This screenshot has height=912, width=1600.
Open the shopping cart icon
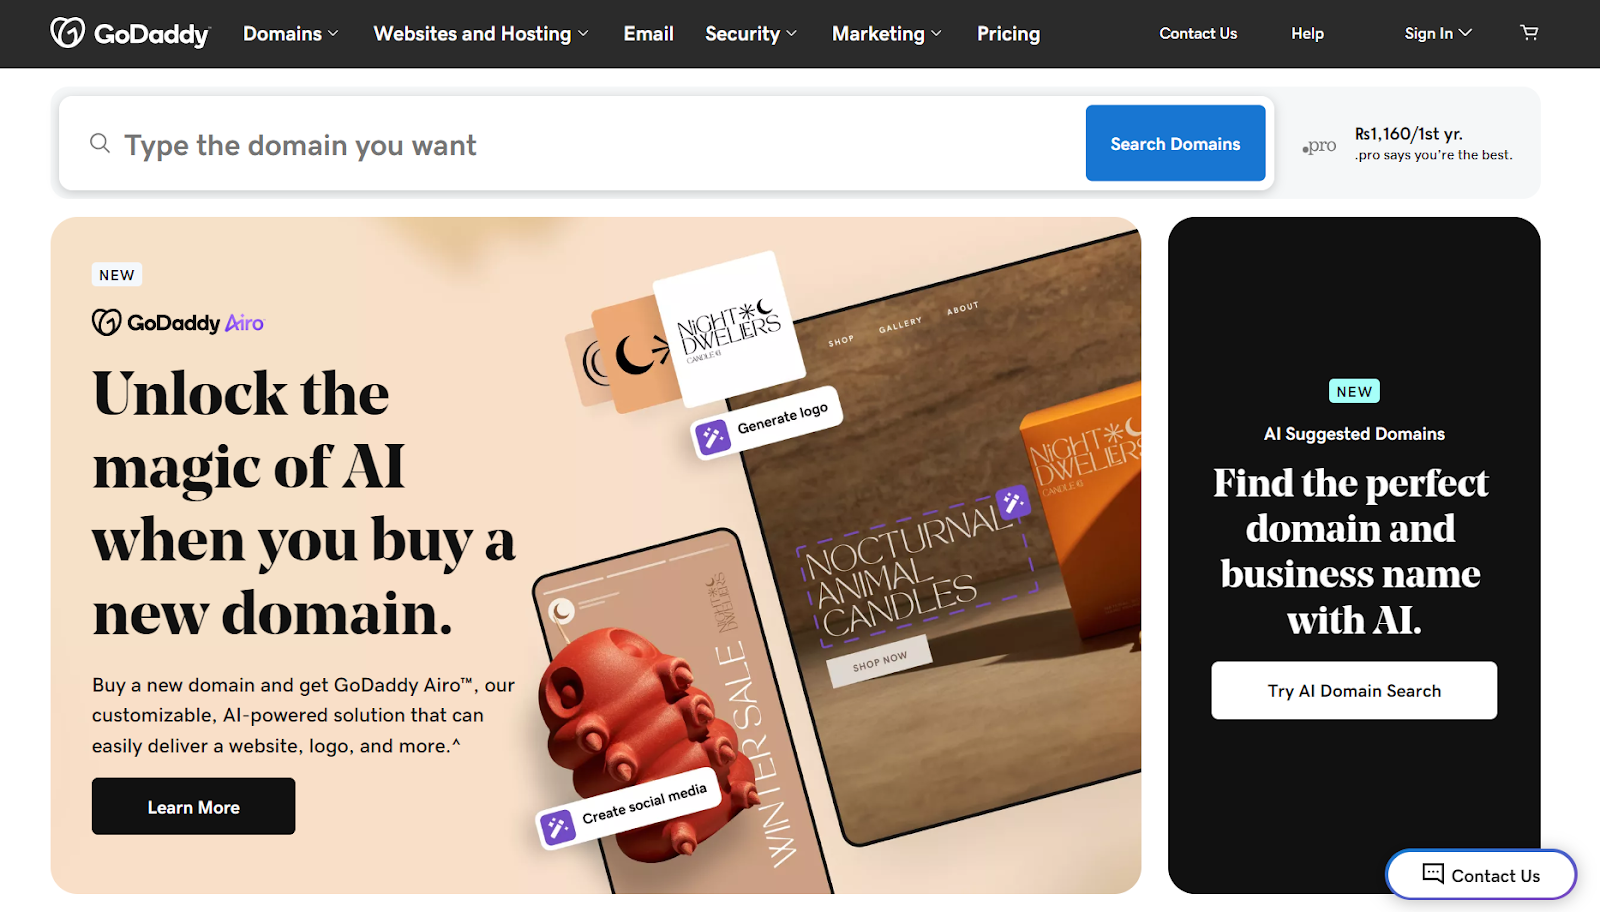tap(1529, 33)
